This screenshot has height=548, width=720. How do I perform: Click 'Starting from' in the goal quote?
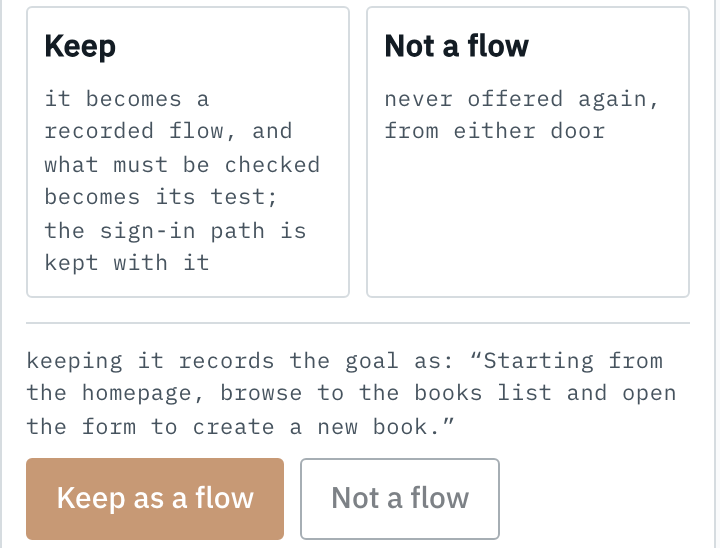(573, 361)
